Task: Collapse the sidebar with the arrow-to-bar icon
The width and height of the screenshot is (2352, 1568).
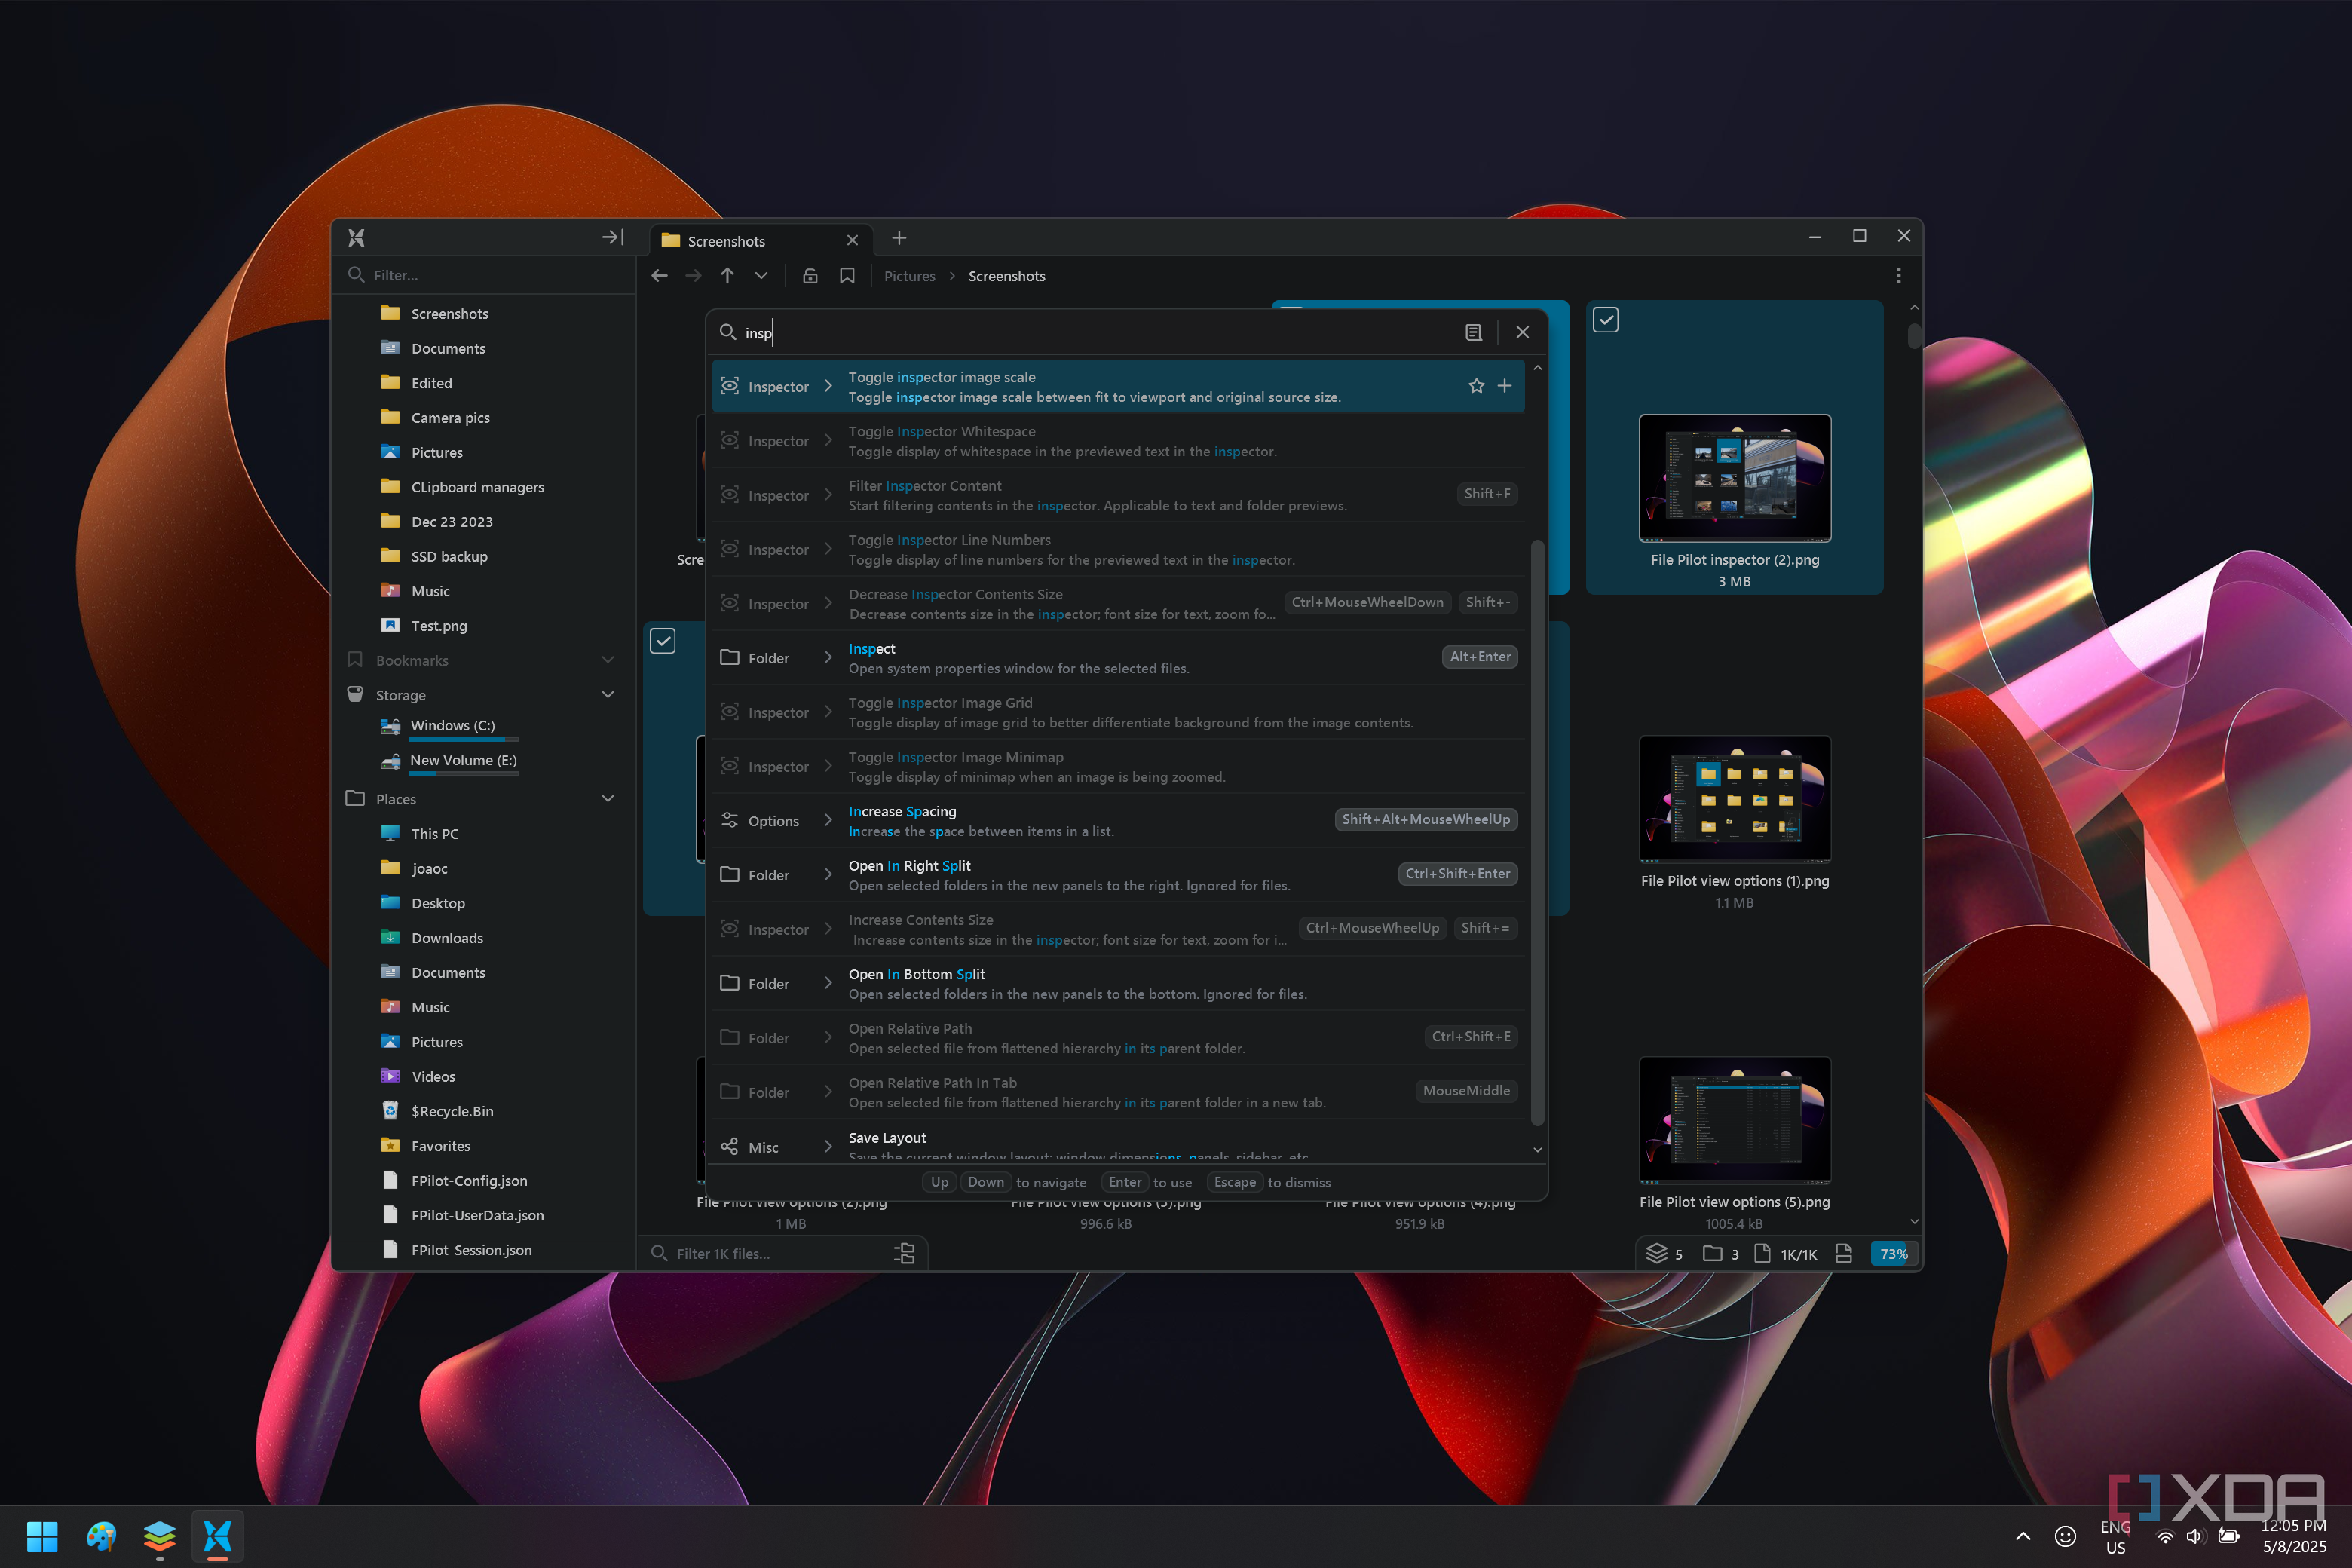Action: click(x=612, y=237)
